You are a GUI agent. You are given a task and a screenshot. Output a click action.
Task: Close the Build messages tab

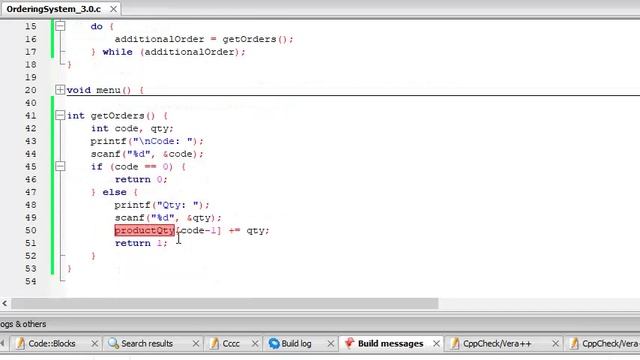click(436, 344)
